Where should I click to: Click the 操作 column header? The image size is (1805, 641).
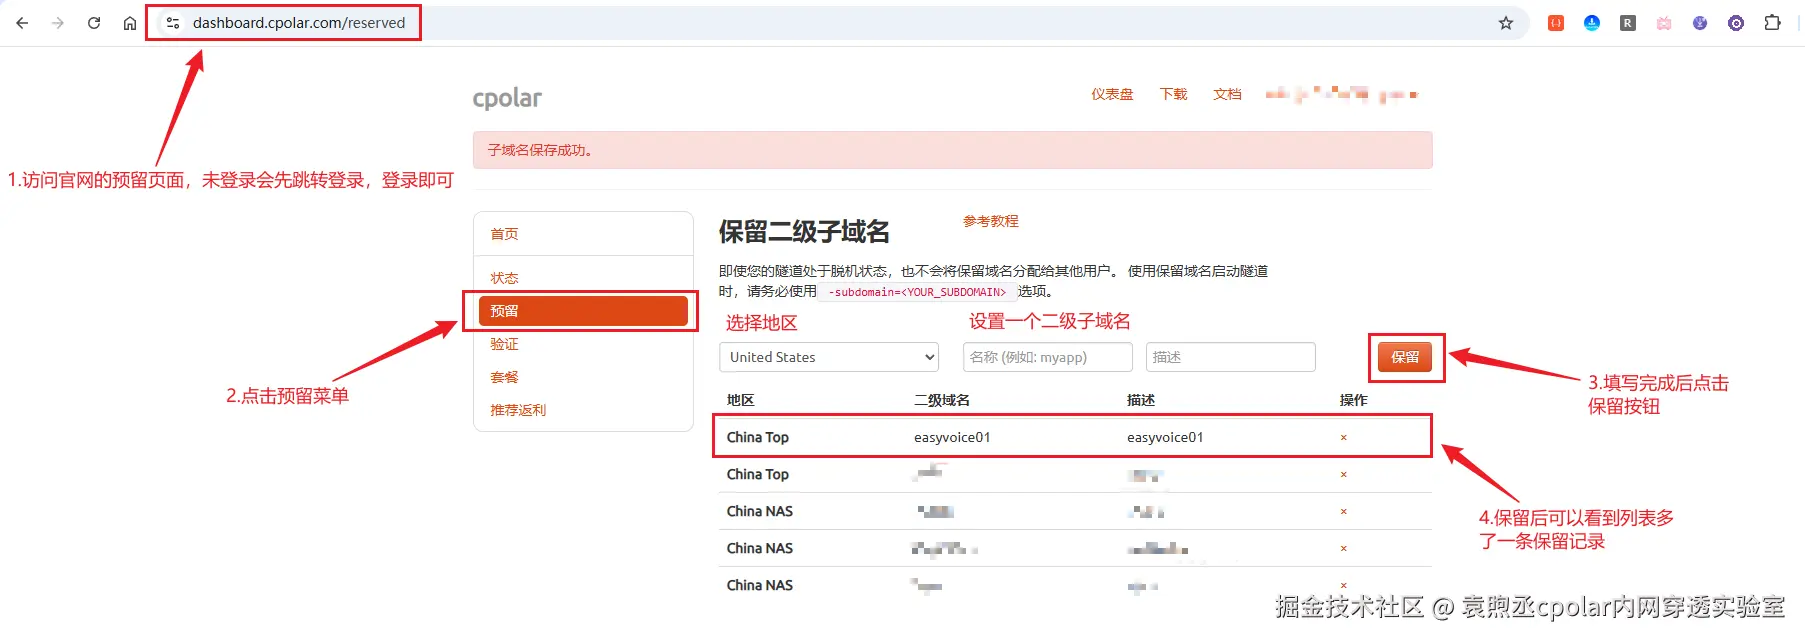1353,400
